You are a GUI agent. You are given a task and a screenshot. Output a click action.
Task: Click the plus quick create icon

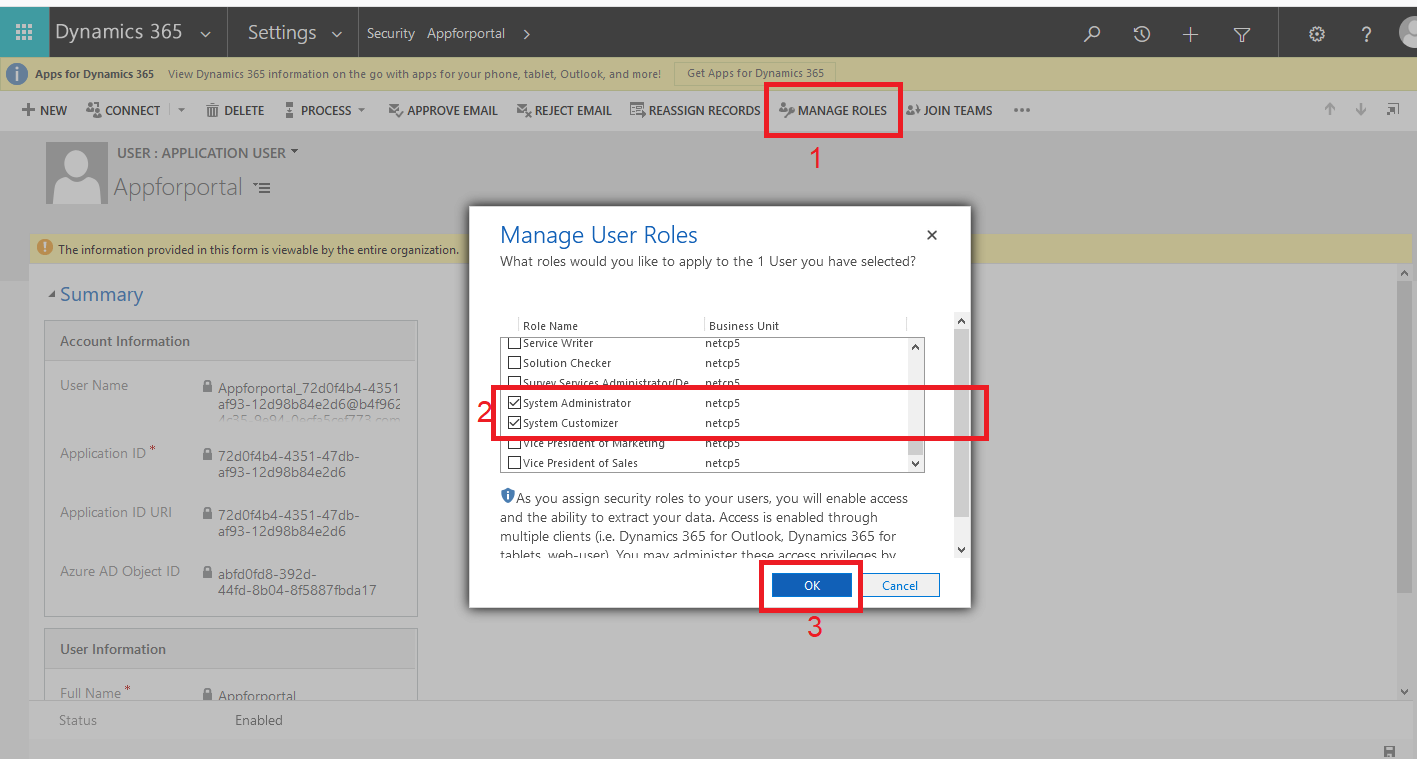click(1190, 34)
